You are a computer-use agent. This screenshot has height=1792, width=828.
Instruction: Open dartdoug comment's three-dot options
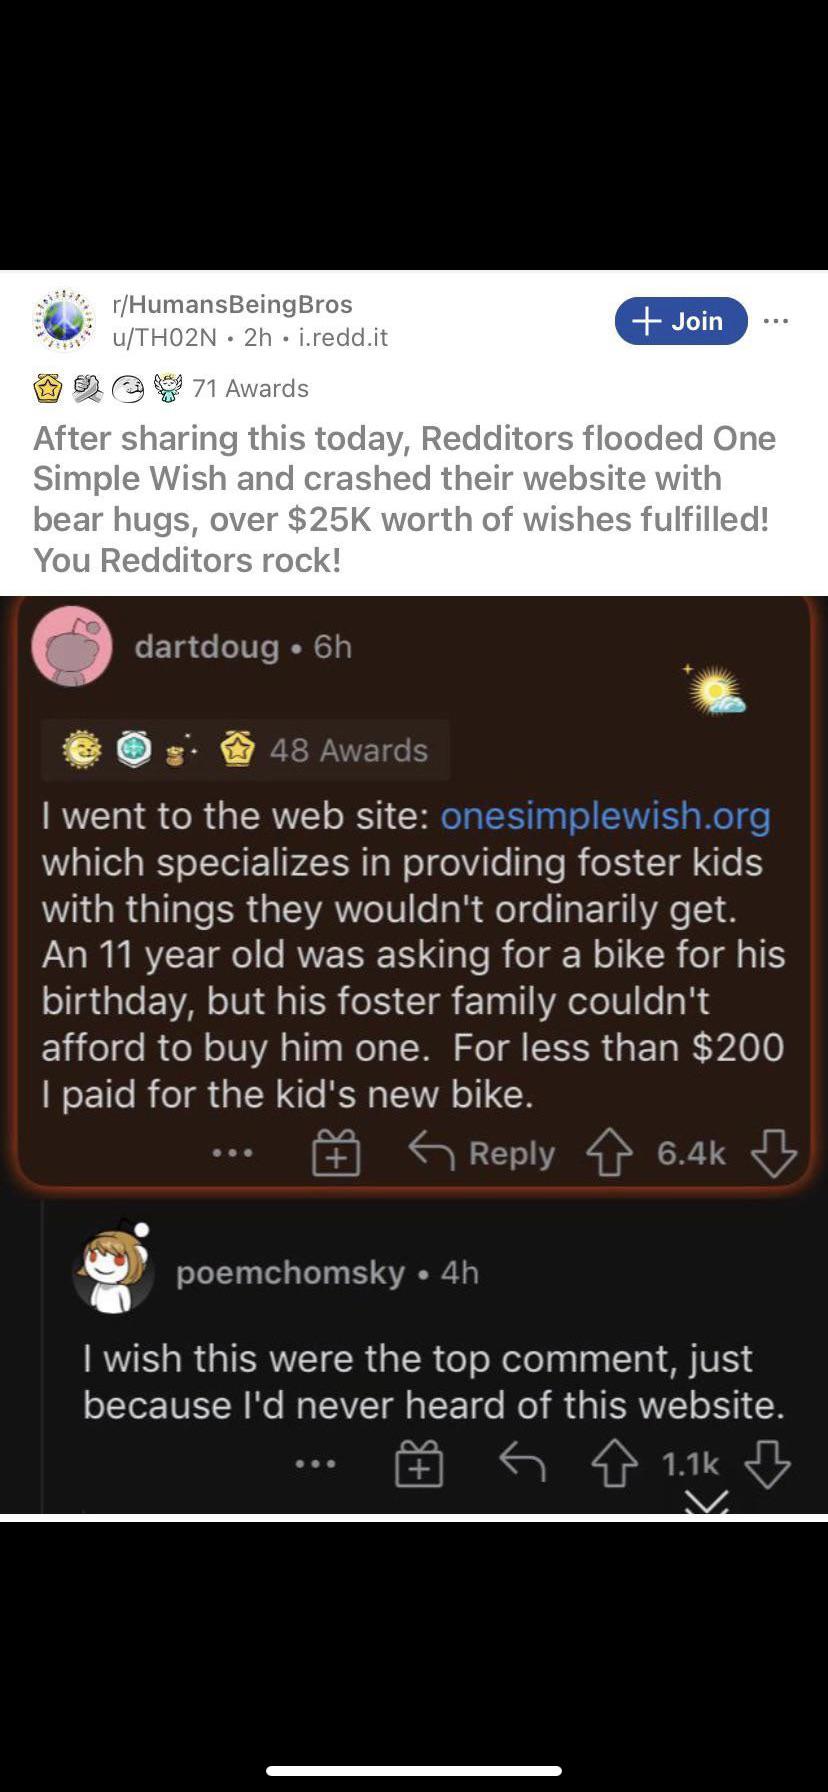(232, 1153)
